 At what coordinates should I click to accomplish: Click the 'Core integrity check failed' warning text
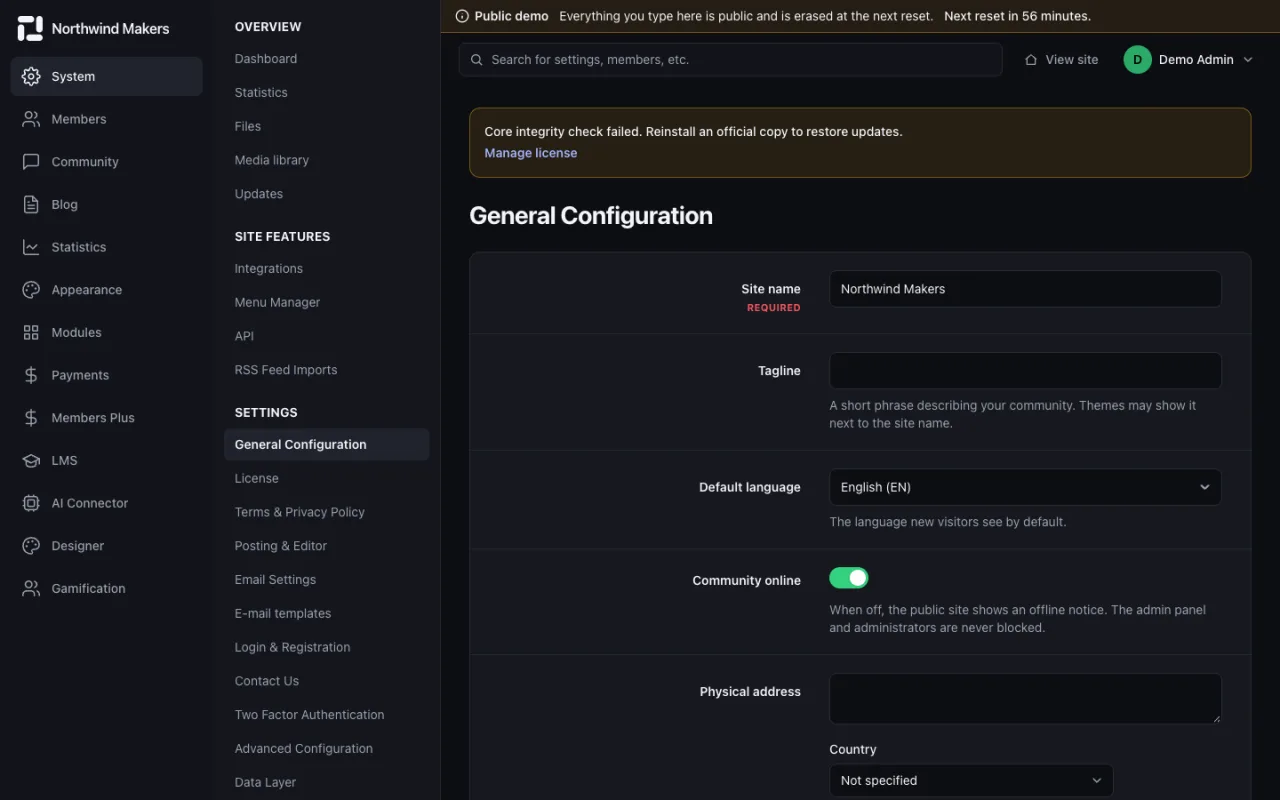coord(693,131)
